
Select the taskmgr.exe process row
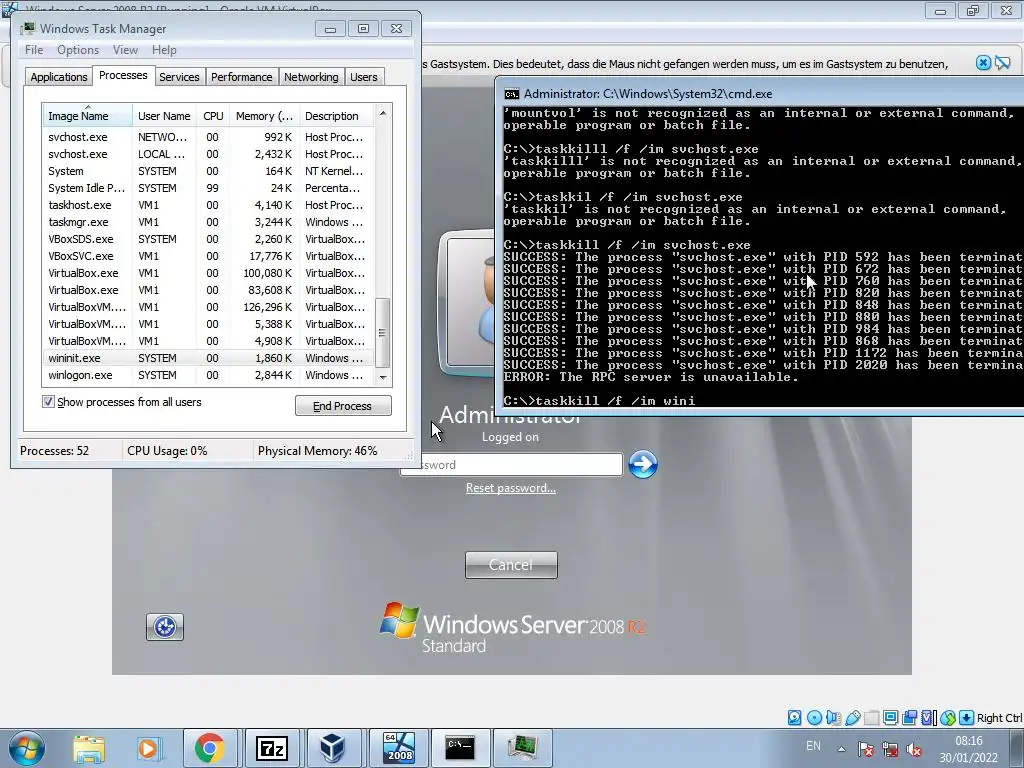208,222
